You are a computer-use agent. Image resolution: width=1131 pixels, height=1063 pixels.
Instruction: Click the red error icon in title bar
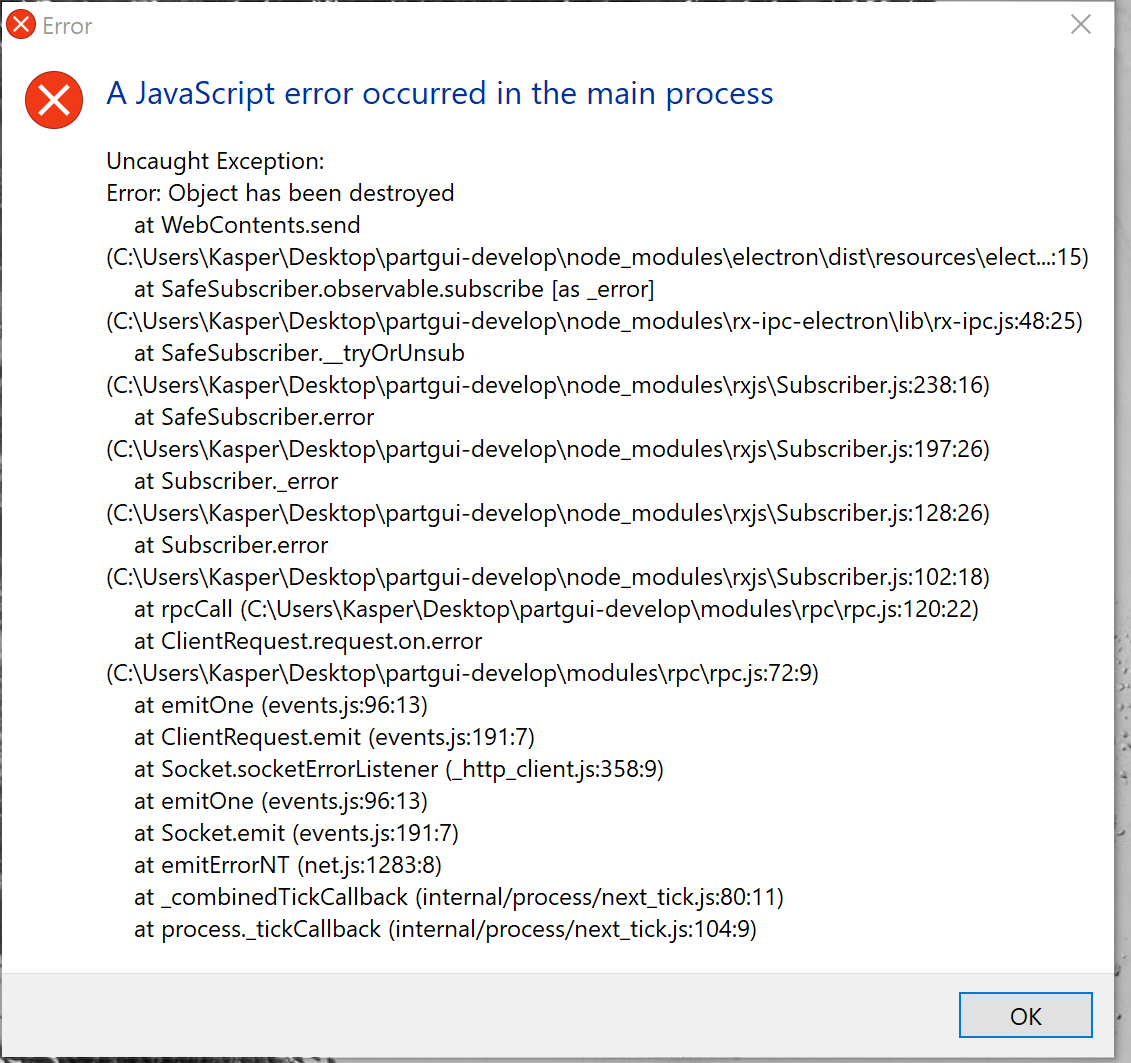click(x=20, y=24)
